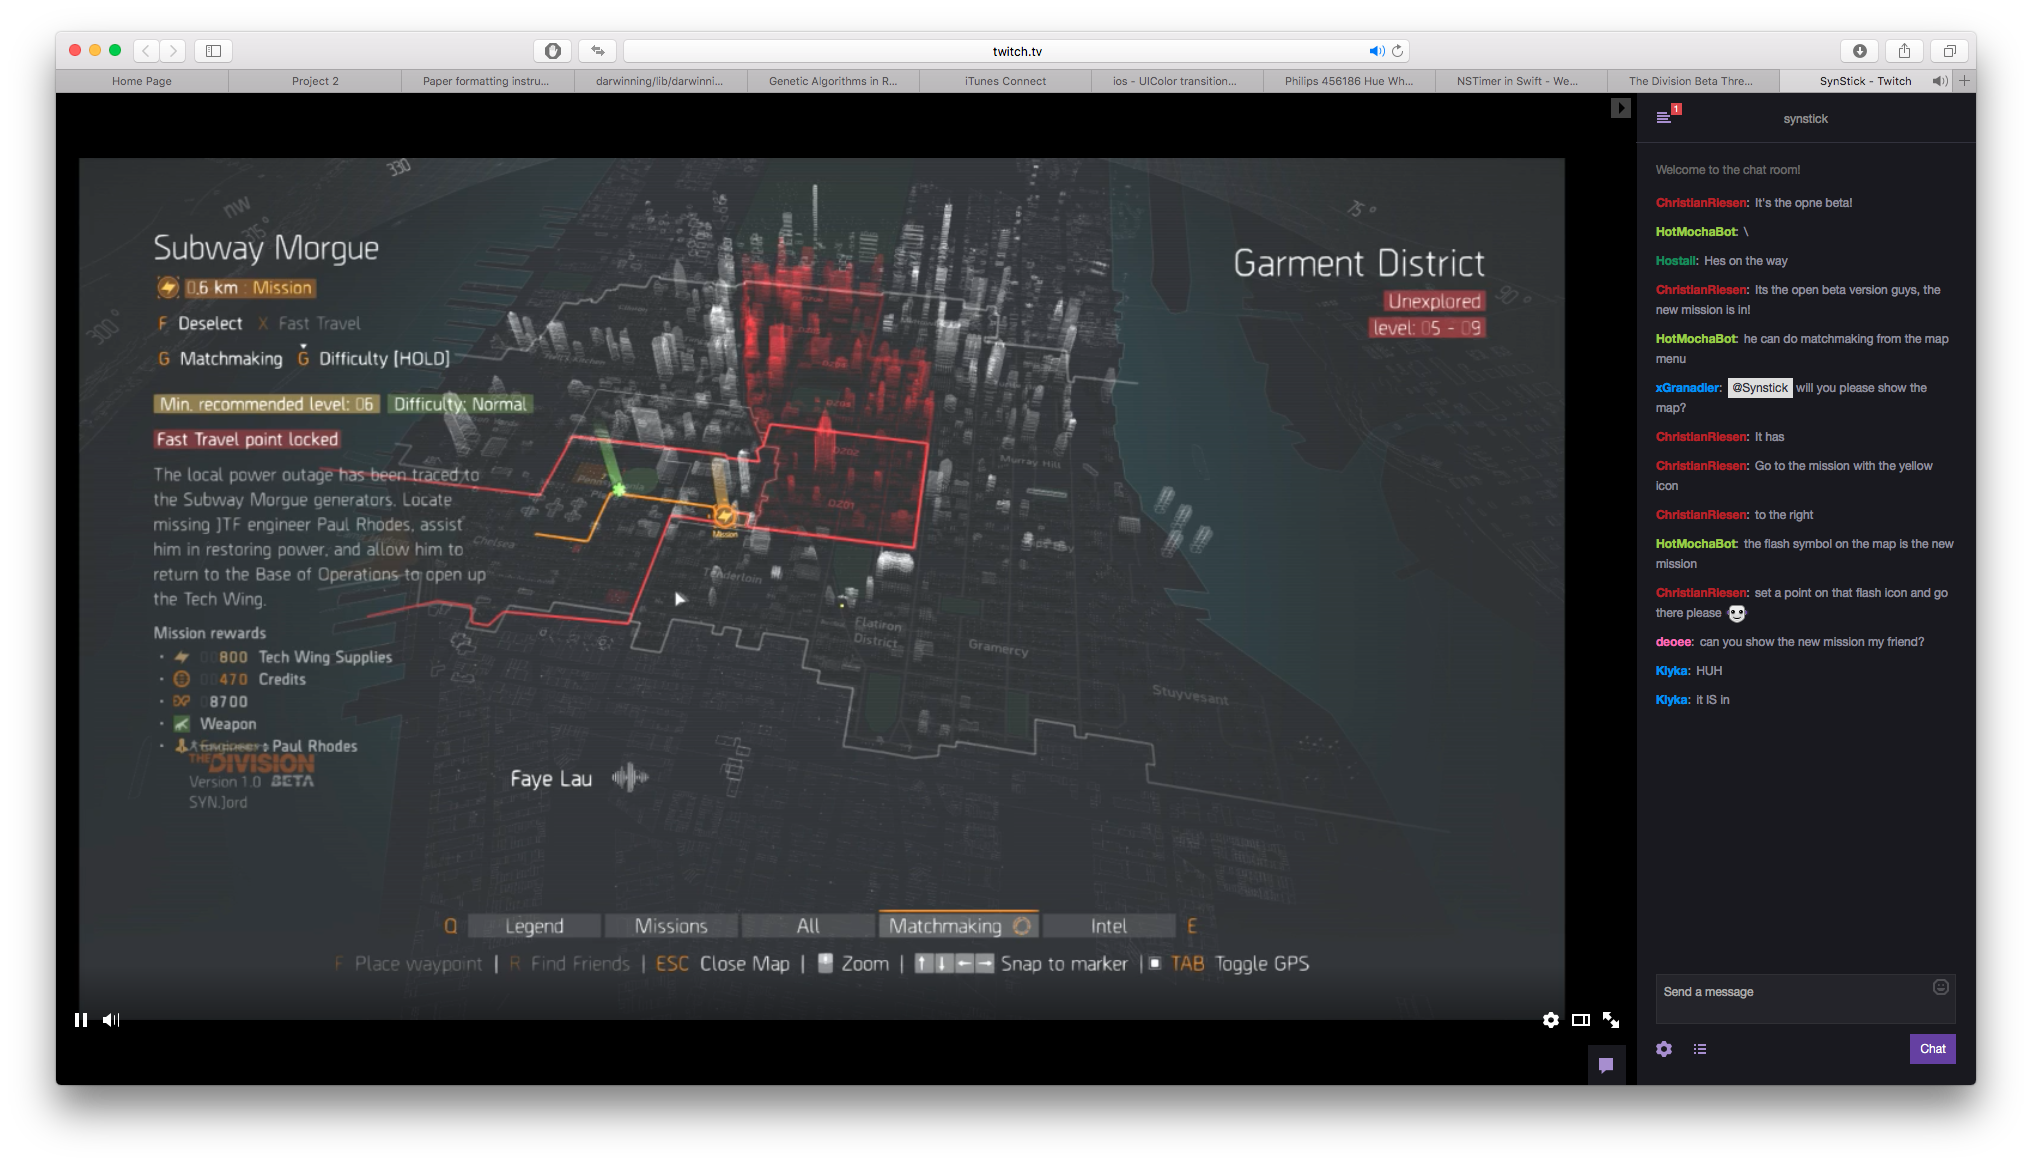Reload the twitch.tv page
Viewport: 2032px width, 1165px height.
coord(1398,51)
